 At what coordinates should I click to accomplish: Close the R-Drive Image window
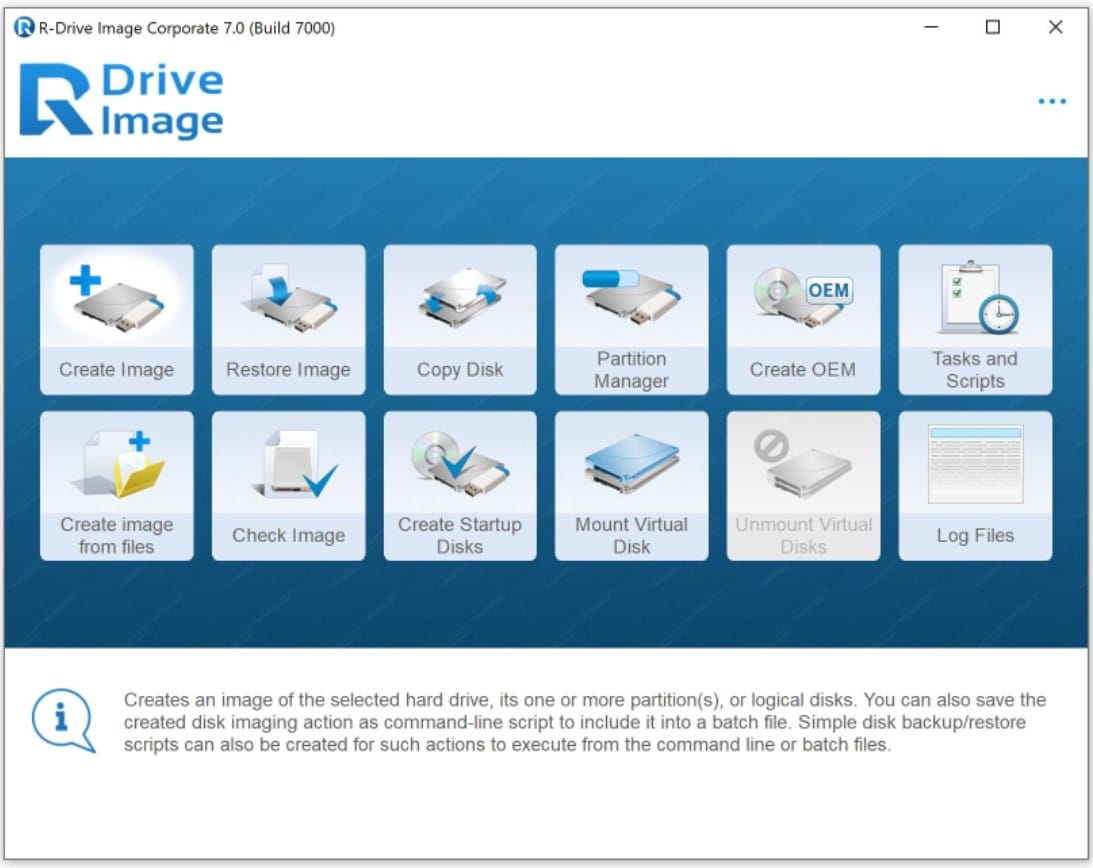tap(1055, 28)
